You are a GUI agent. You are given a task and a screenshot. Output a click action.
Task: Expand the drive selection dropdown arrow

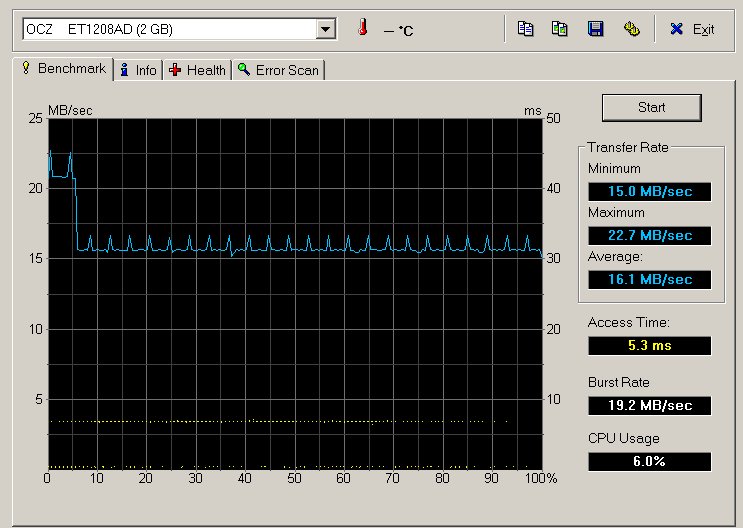point(325,29)
